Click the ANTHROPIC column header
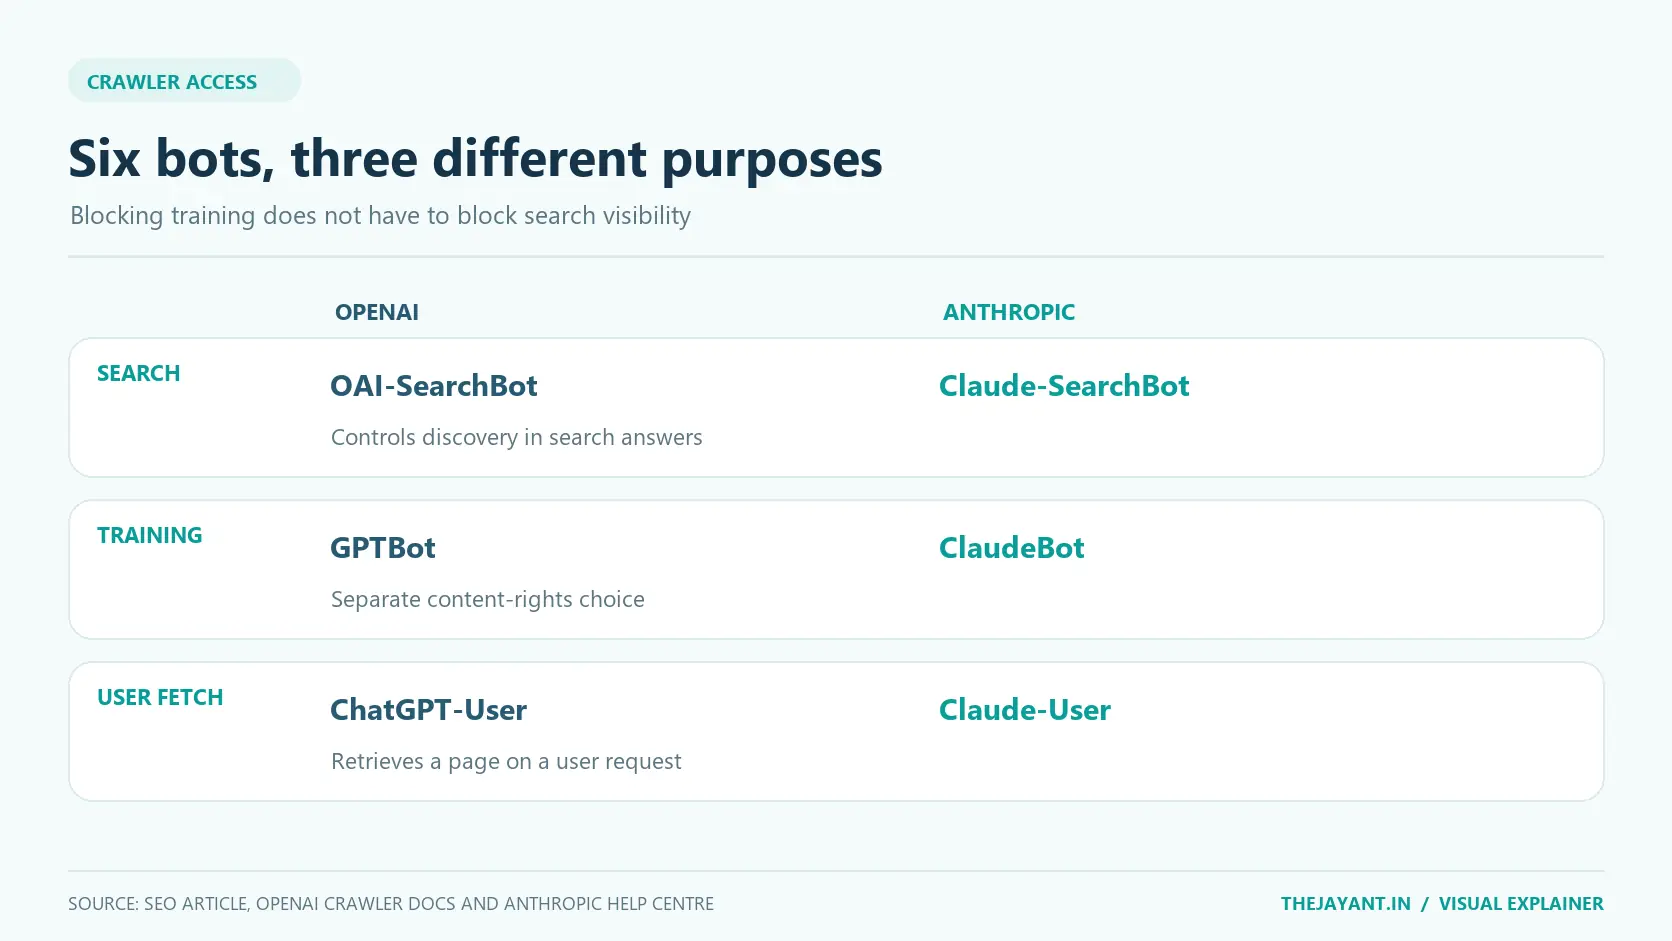The height and width of the screenshot is (941, 1672). [1008, 312]
